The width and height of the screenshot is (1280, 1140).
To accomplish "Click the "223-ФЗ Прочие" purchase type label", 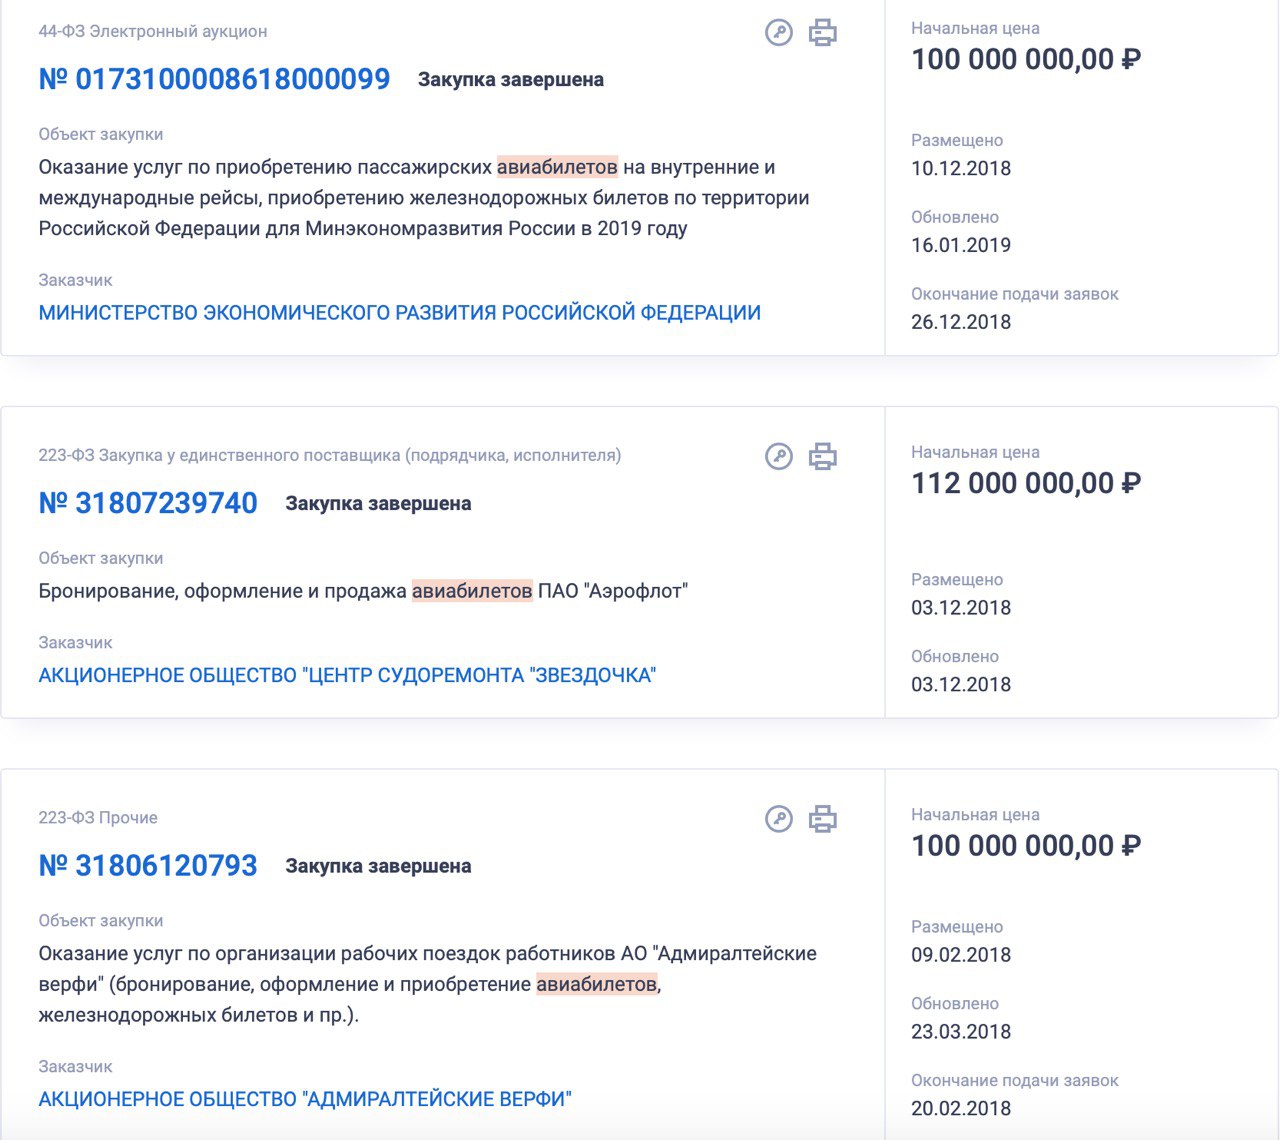I will coord(98,818).
